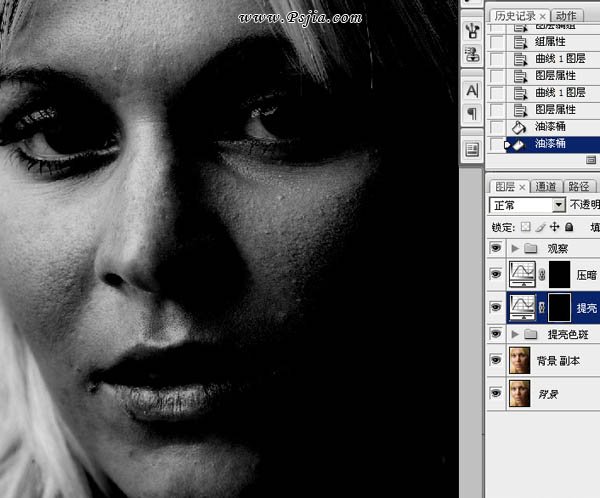Viewport: 600px width, 498px height.
Task: Switch to the 历史记录 tab
Action: (515, 16)
